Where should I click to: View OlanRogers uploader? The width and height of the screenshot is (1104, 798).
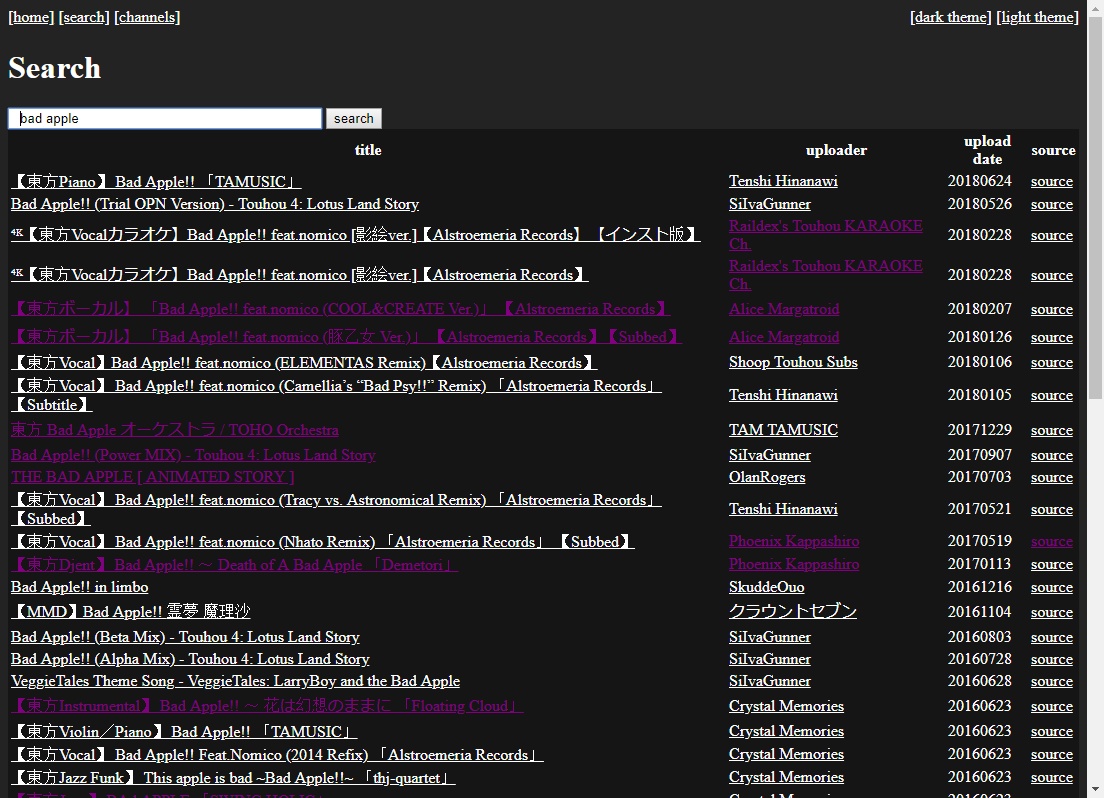pos(767,477)
